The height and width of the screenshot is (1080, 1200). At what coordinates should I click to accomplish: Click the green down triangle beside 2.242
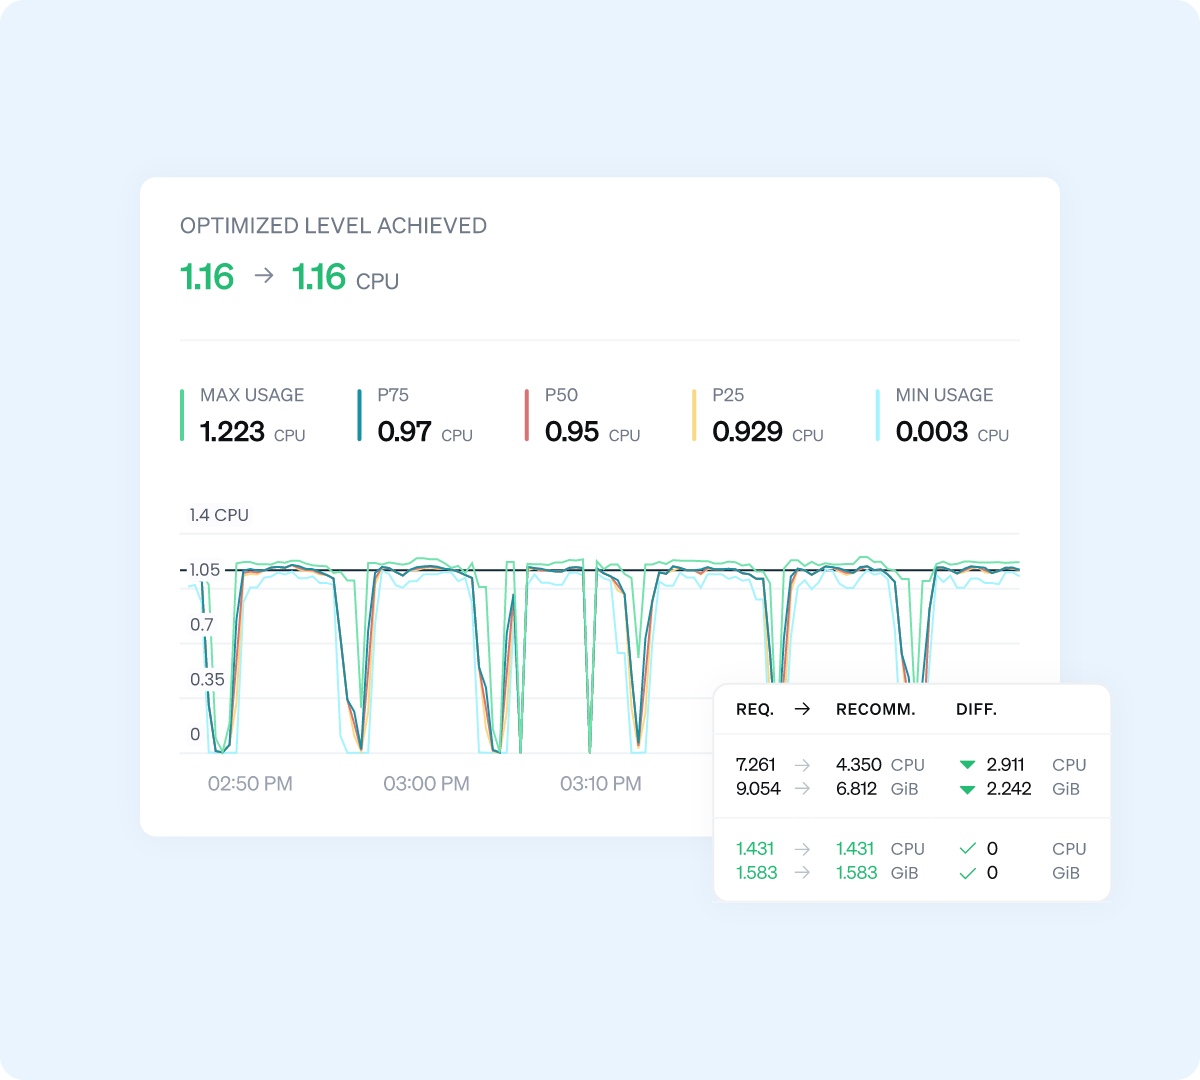(967, 789)
